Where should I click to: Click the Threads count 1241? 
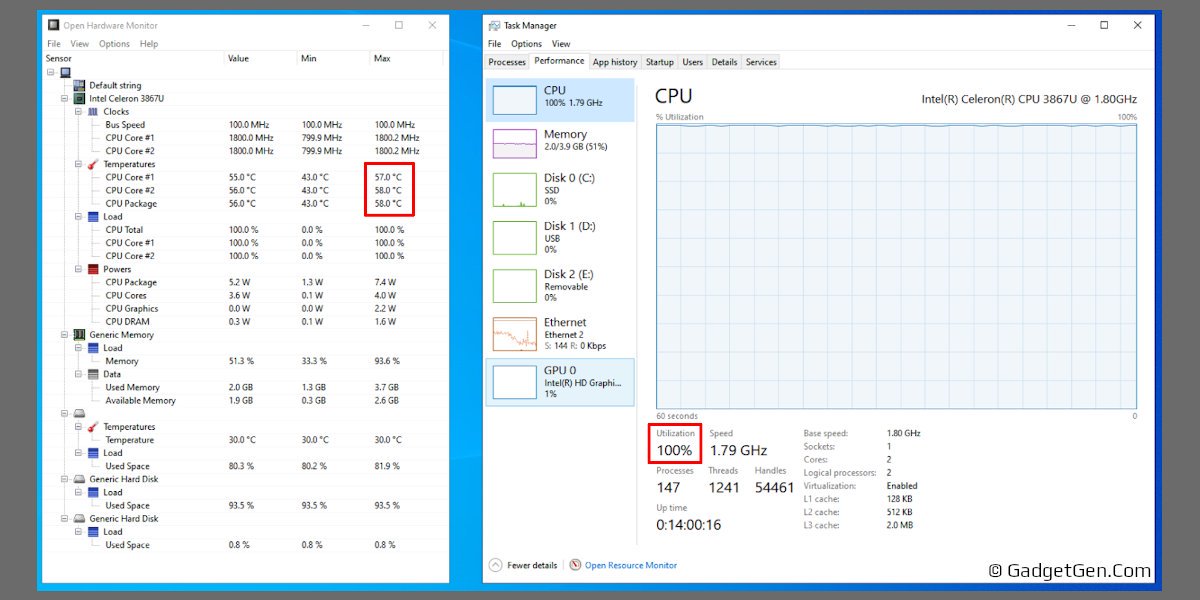pyautogui.click(x=724, y=487)
